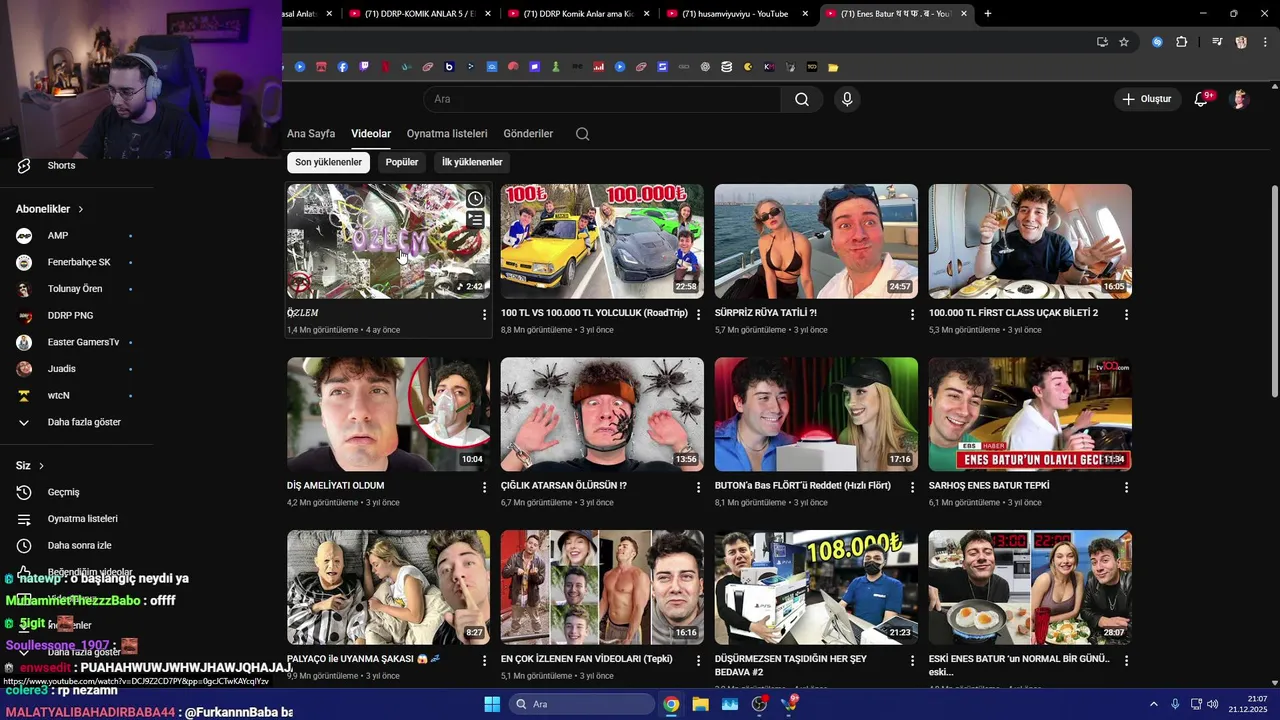The height and width of the screenshot is (720, 1280).
Task: Open options for 100 TL VS 100.000 TL video
Action: click(x=698, y=314)
